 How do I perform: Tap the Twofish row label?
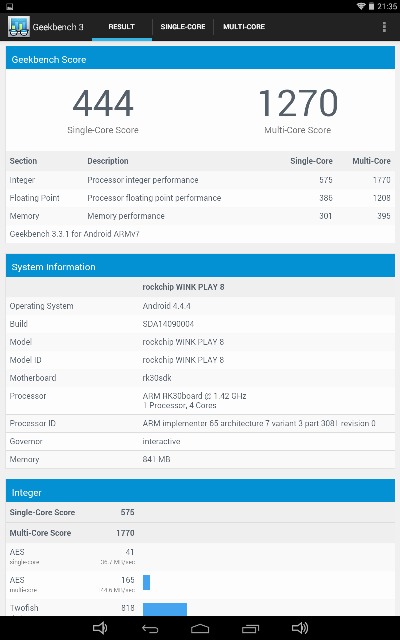[x=24, y=608]
